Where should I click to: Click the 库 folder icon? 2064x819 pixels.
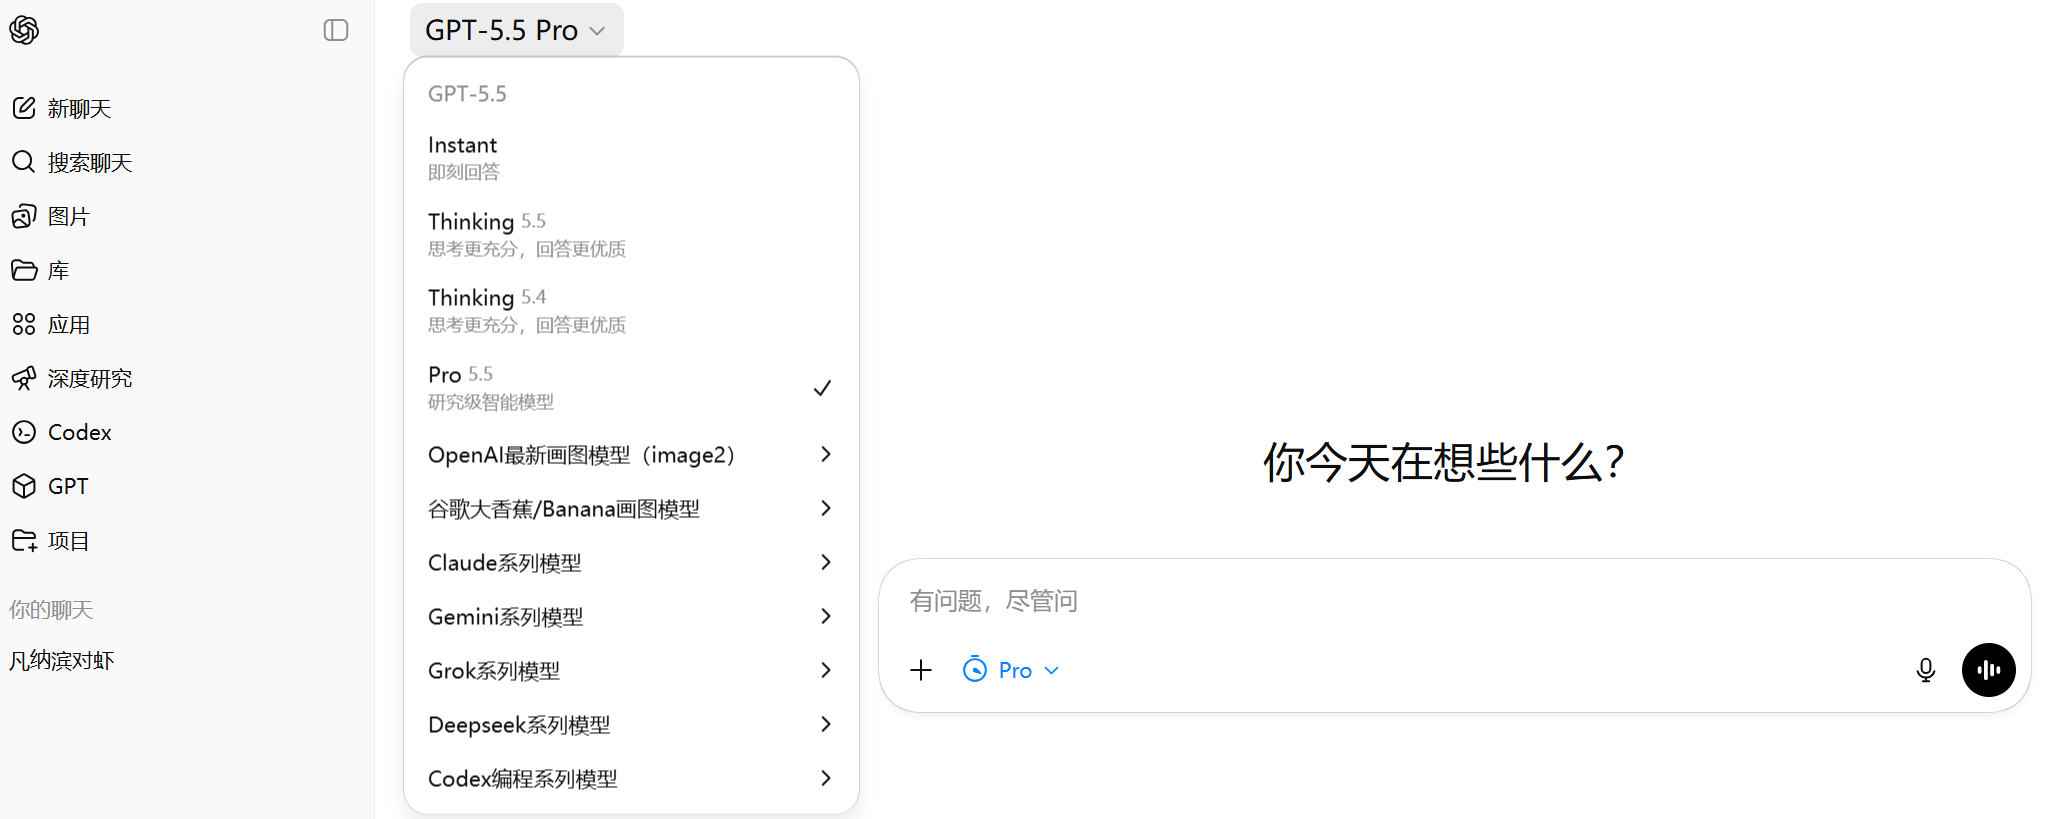(x=24, y=270)
